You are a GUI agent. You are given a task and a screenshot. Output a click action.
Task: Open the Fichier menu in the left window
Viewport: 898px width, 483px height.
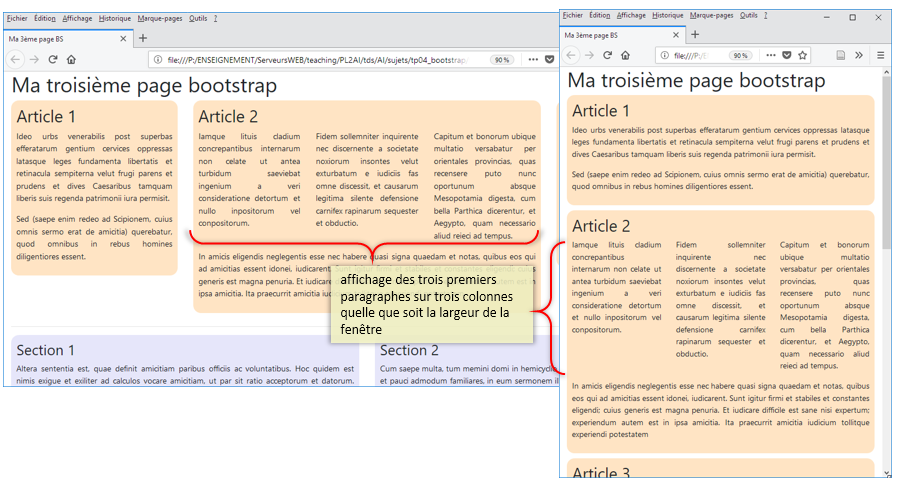click(16, 18)
